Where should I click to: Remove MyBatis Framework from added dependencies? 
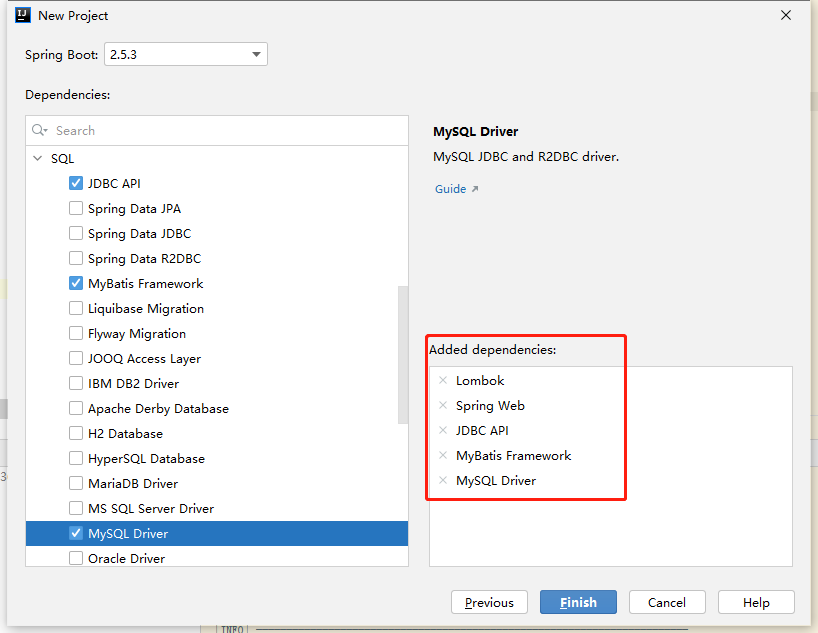443,456
